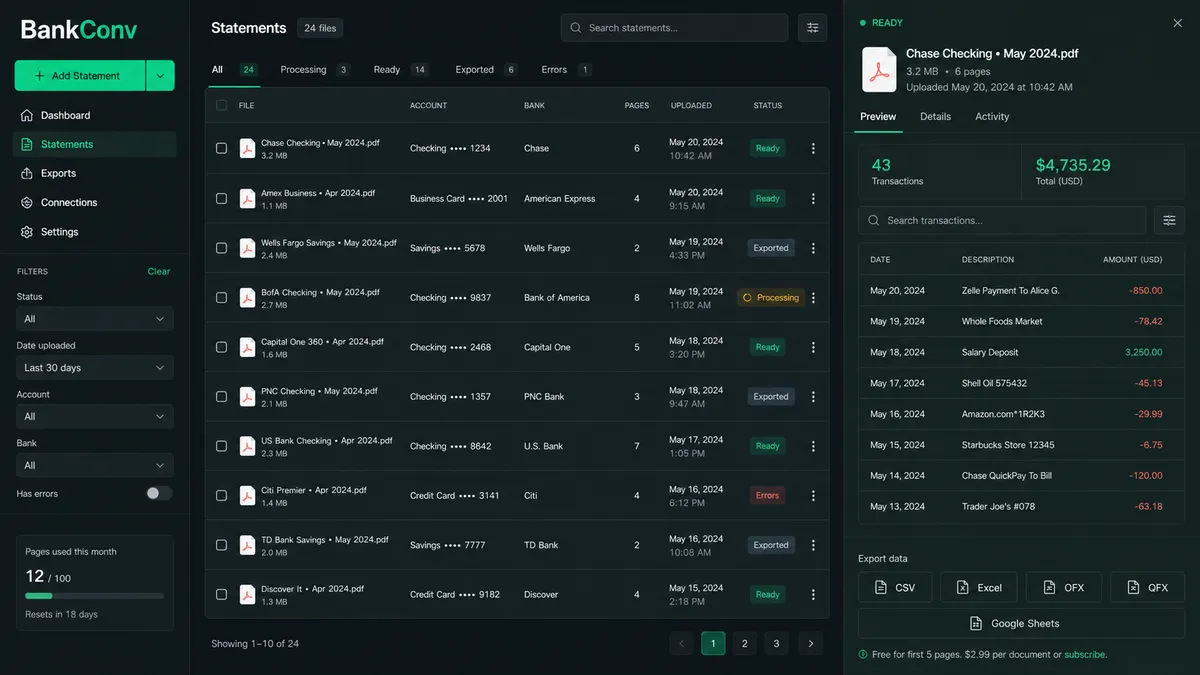1200x675 pixels.
Task: Open Settings in sidebar
Action: click(x=95, y=231)
